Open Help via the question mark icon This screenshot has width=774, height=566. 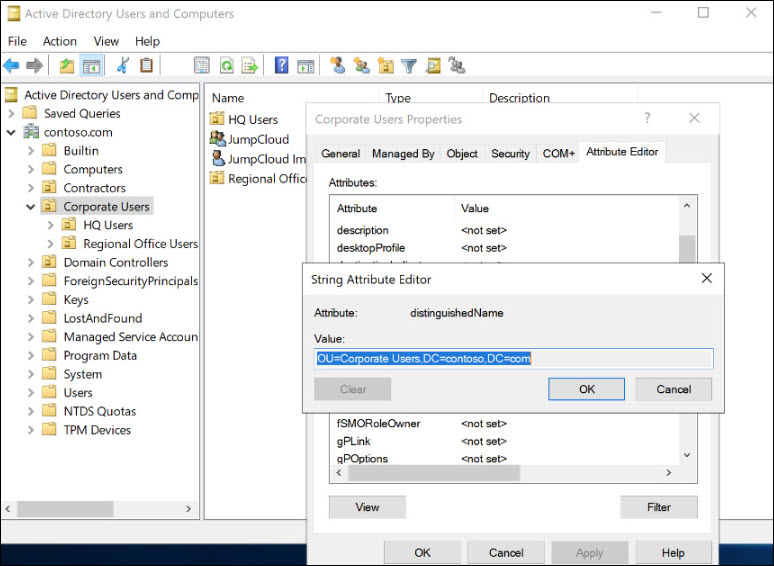281,66
